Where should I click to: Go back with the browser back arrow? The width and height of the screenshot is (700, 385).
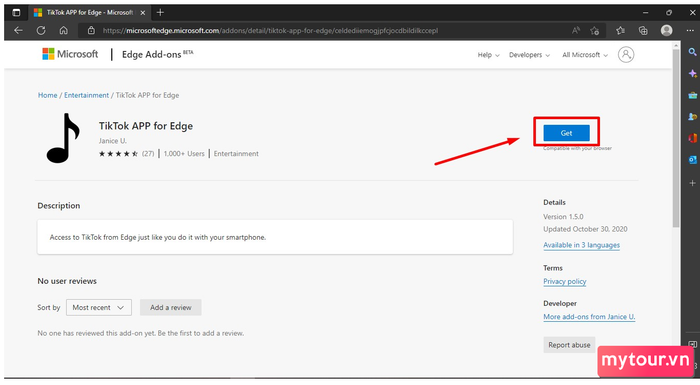tap(18, 30)
